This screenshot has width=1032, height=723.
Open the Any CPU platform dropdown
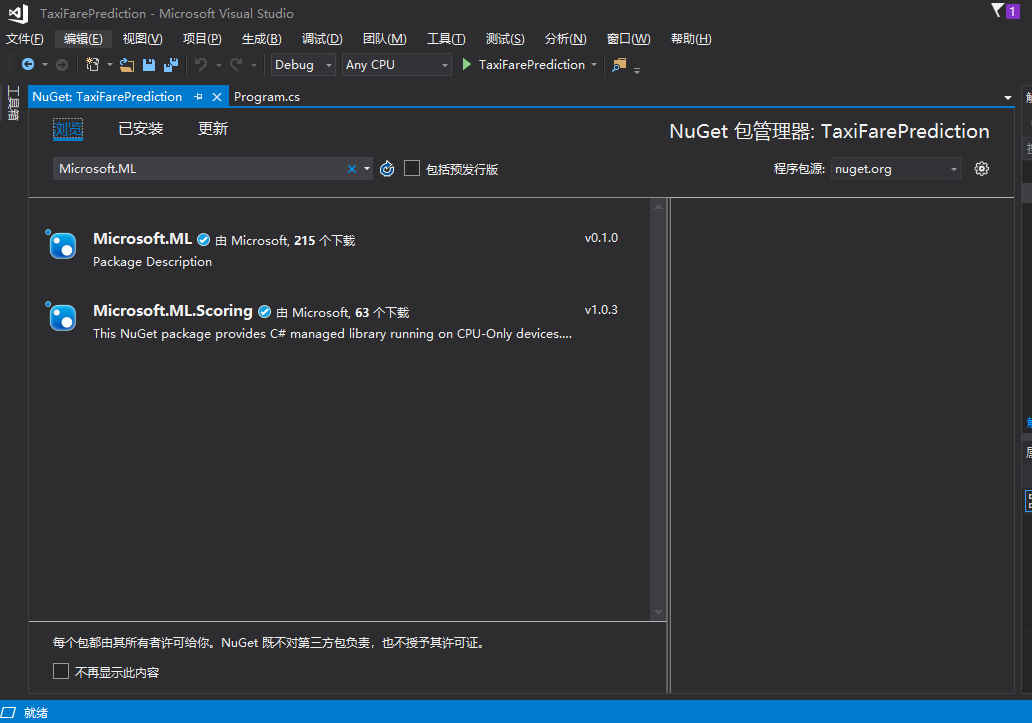(397, 65)
